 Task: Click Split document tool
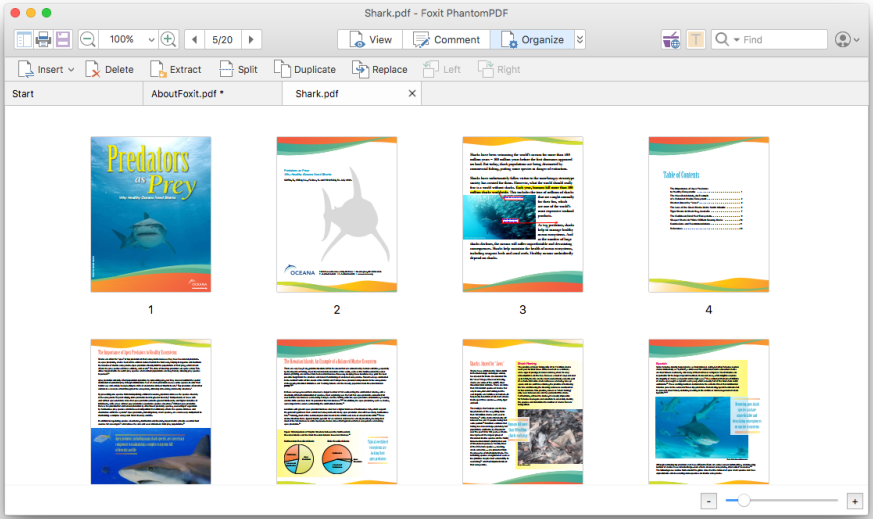tap(238, 70)
